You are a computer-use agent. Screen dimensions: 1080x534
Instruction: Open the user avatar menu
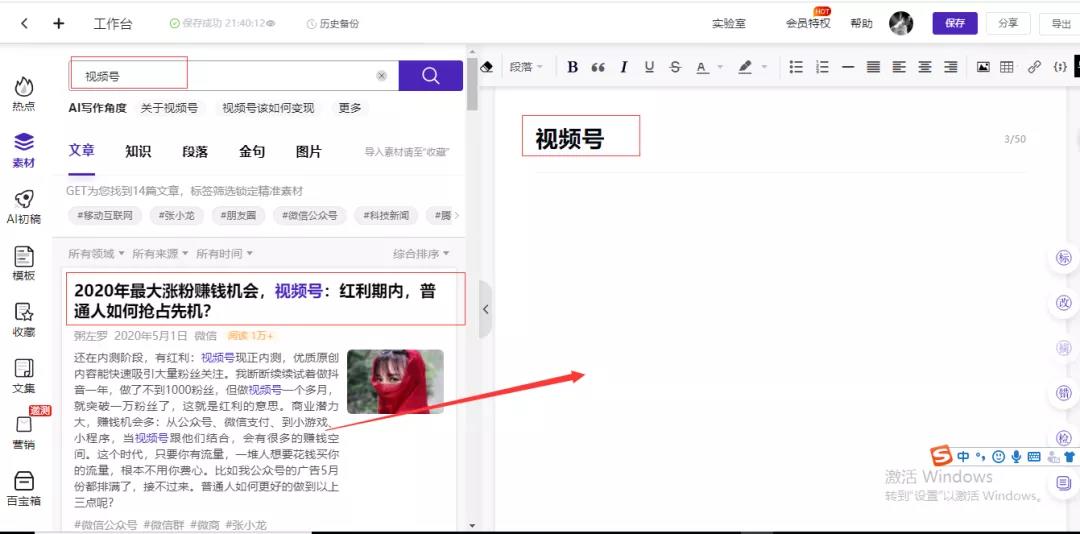click(x=901, y=23)
